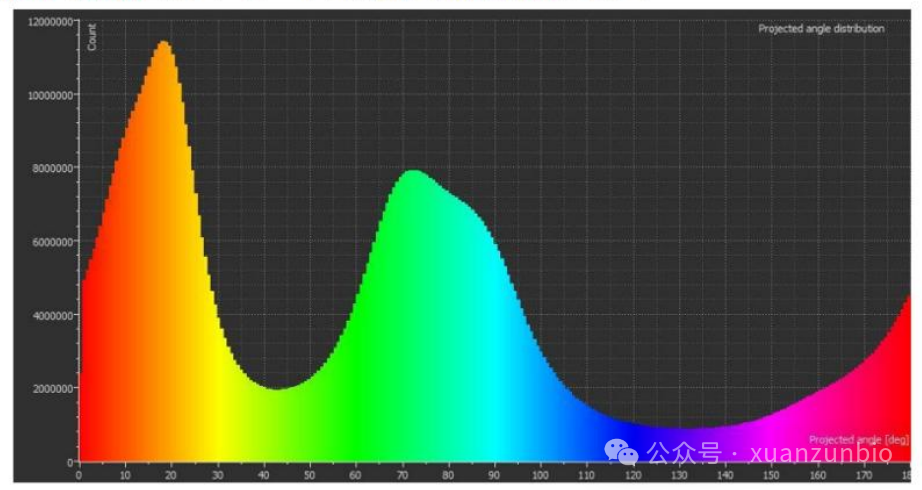The height and width of the screenshot is (490, 922).
Task: Click the "Projected angle [deg]" axis label
Action: tap(858, 439)
